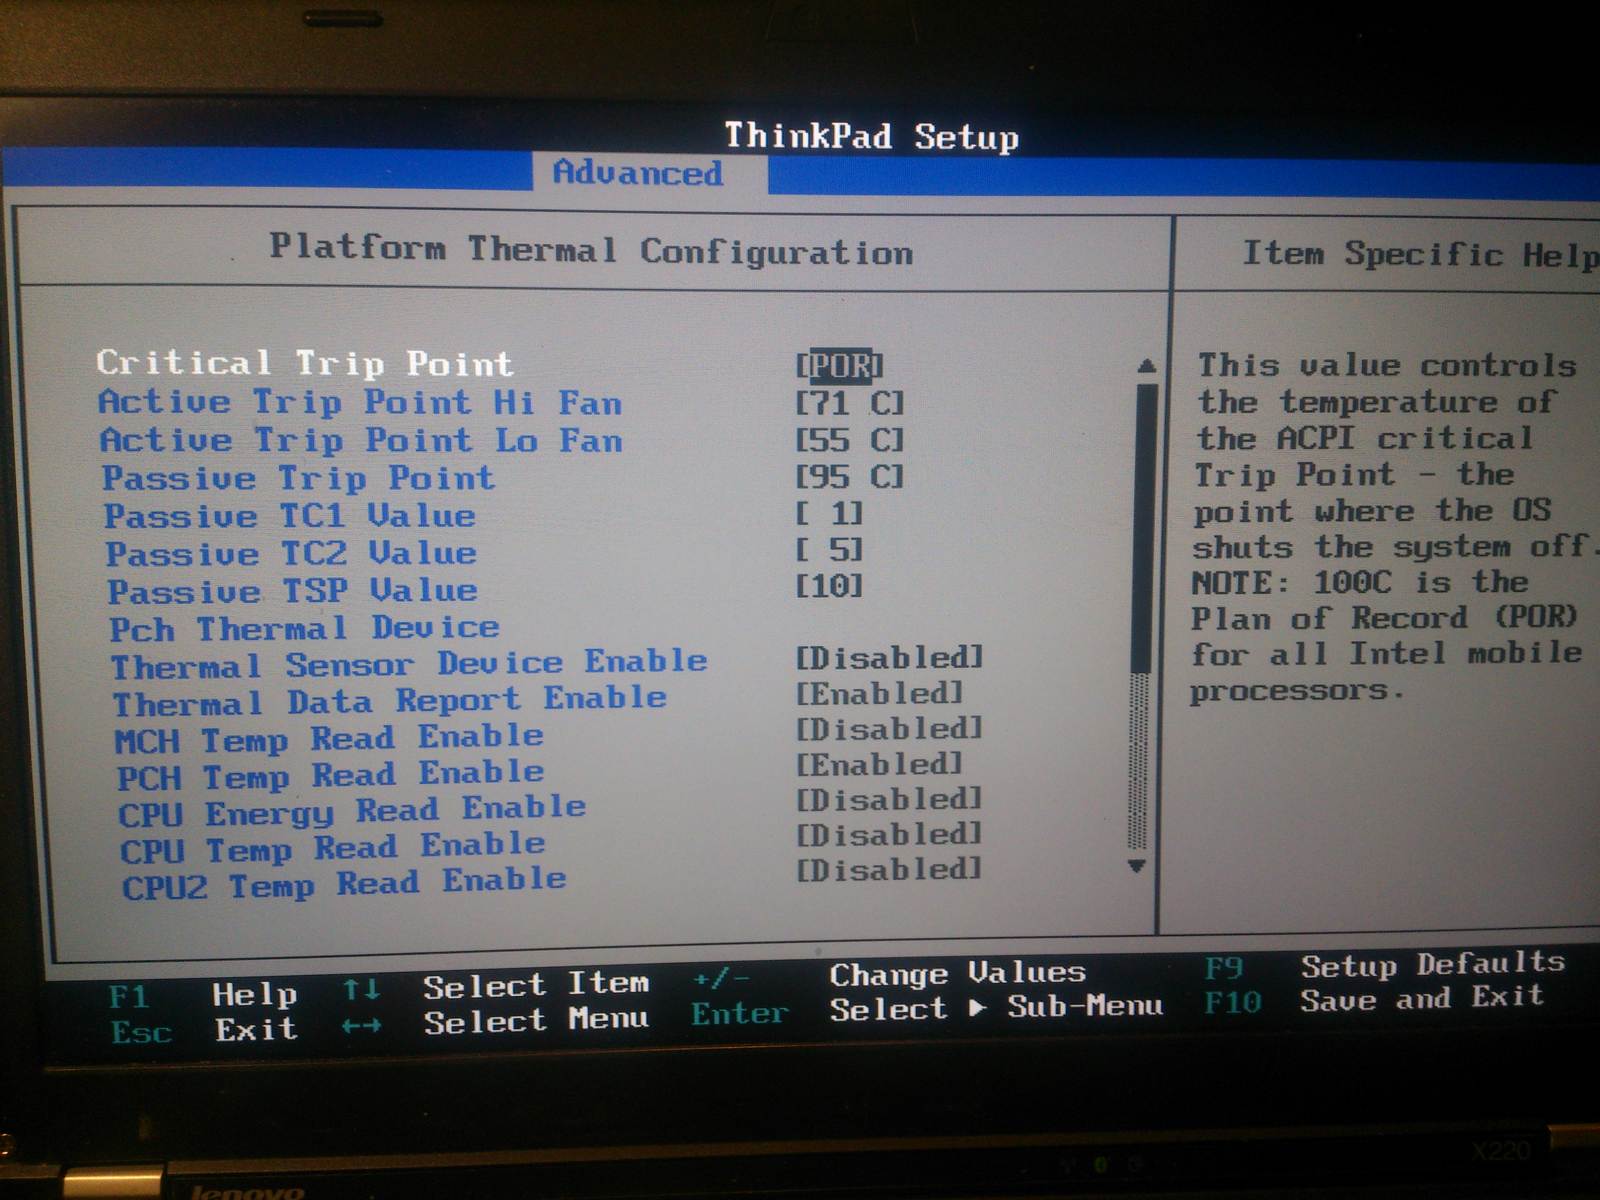
Task: Click the ThinkPad Setup title
Action: point(871,136)
